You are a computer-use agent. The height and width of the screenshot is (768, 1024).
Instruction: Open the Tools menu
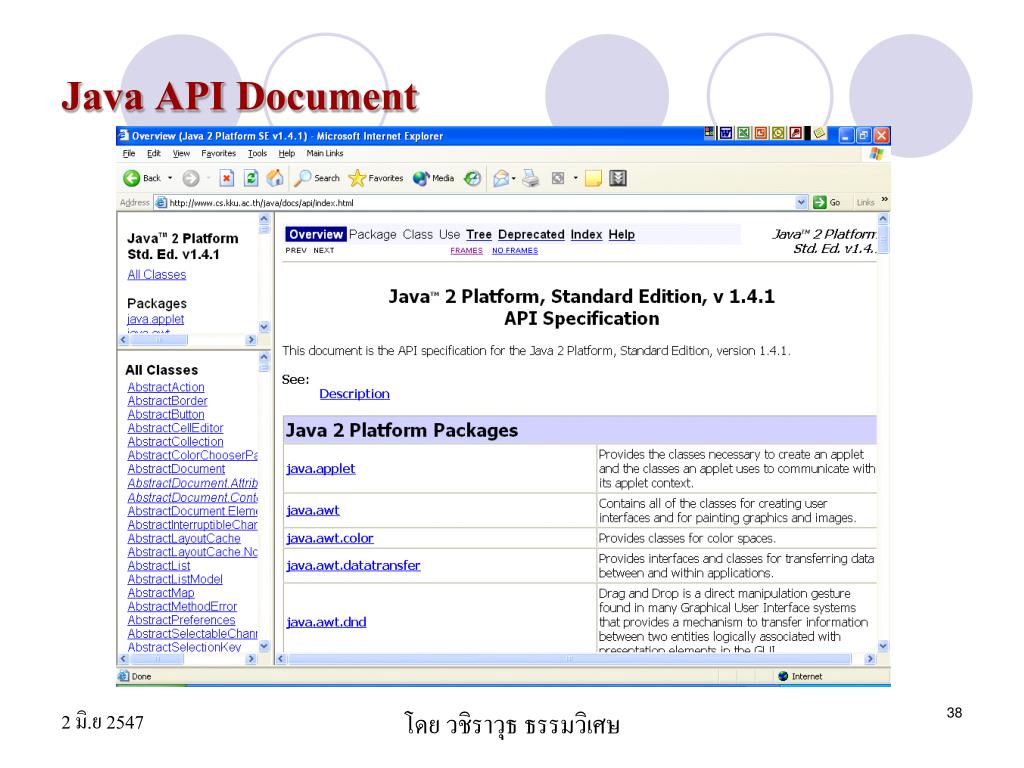(257, 153)
